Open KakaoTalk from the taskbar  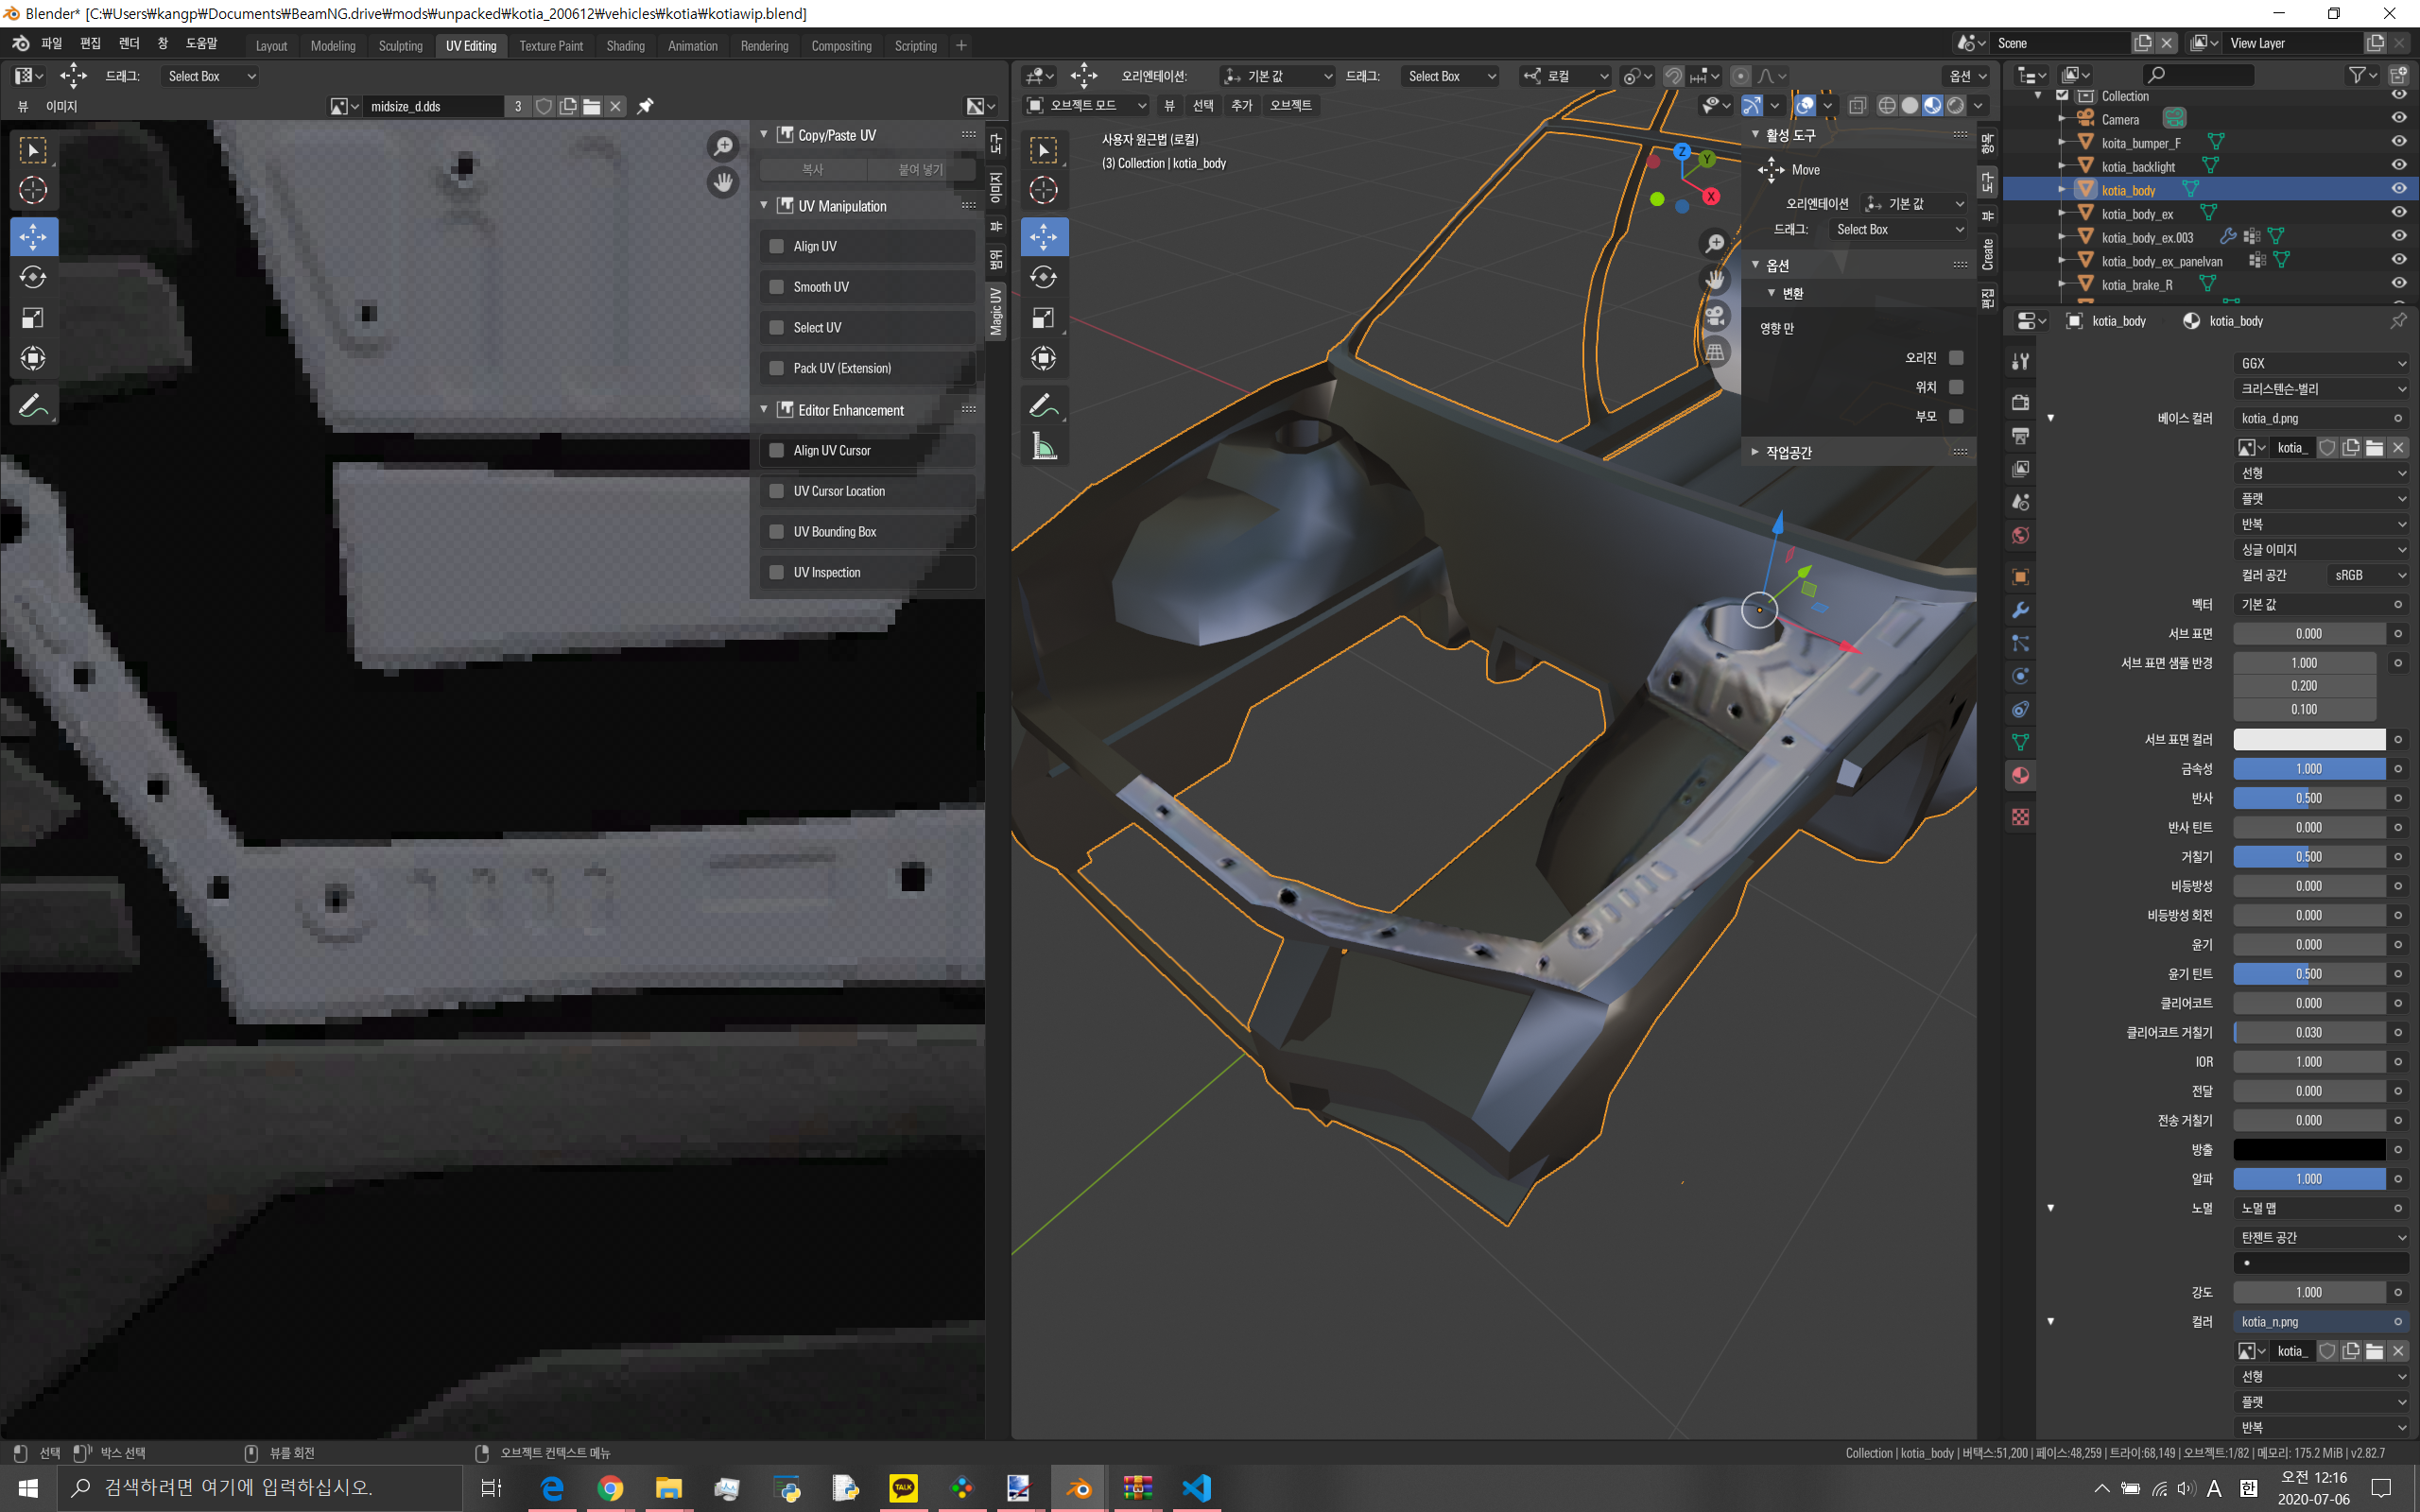[x=903, y=1488]
